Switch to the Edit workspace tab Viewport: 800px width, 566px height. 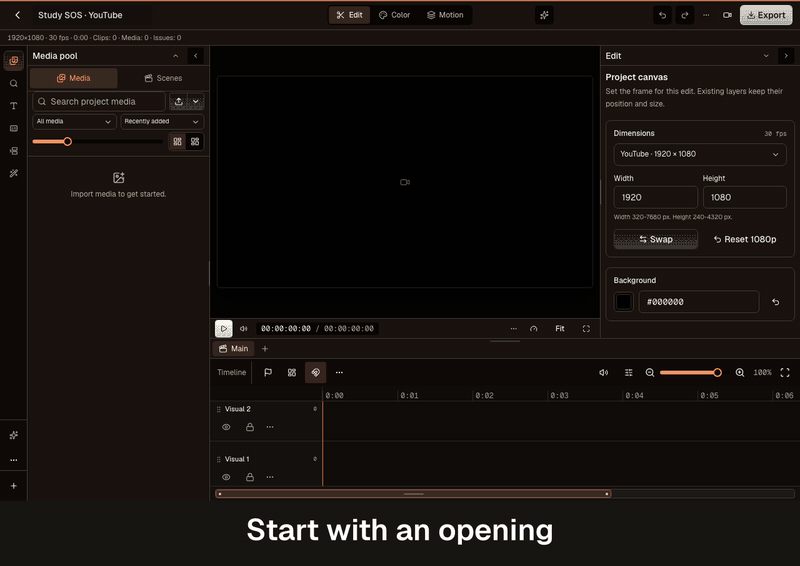point(349,15)
